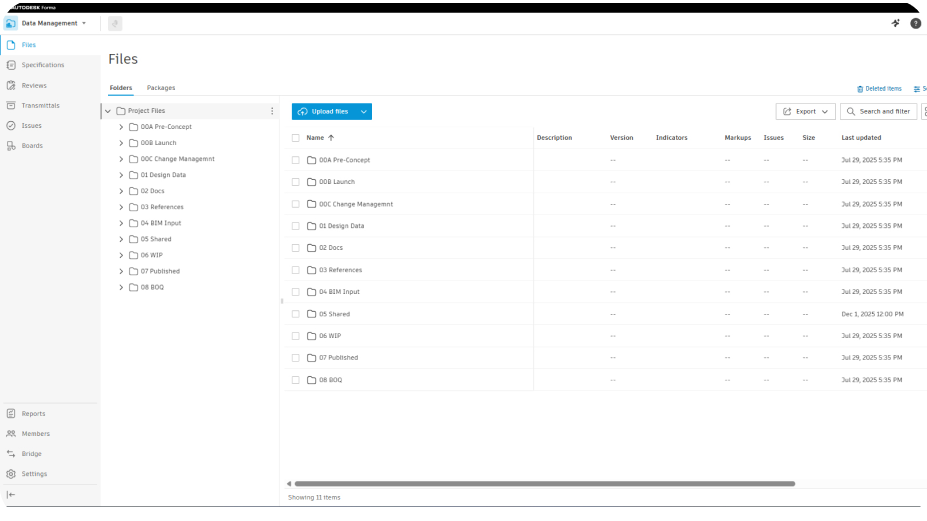
Task: Check the select-all checkbox in header
Action: [x=296, y=138]
